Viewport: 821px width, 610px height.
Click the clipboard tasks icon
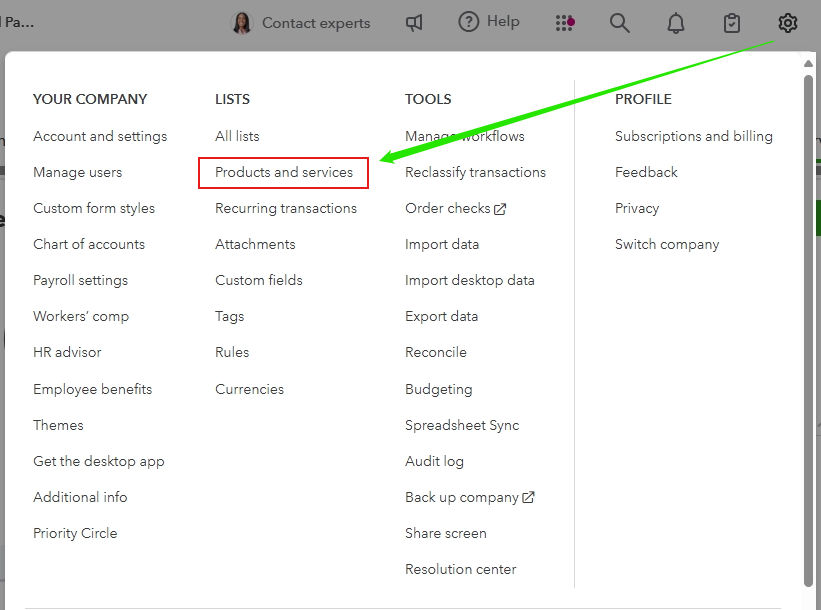[732, 23]
